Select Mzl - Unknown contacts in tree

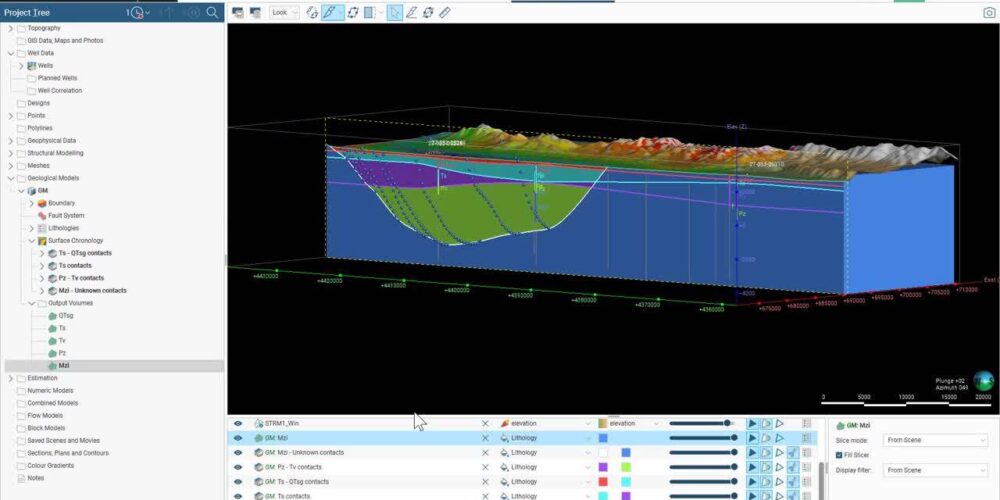pos(92,291)
